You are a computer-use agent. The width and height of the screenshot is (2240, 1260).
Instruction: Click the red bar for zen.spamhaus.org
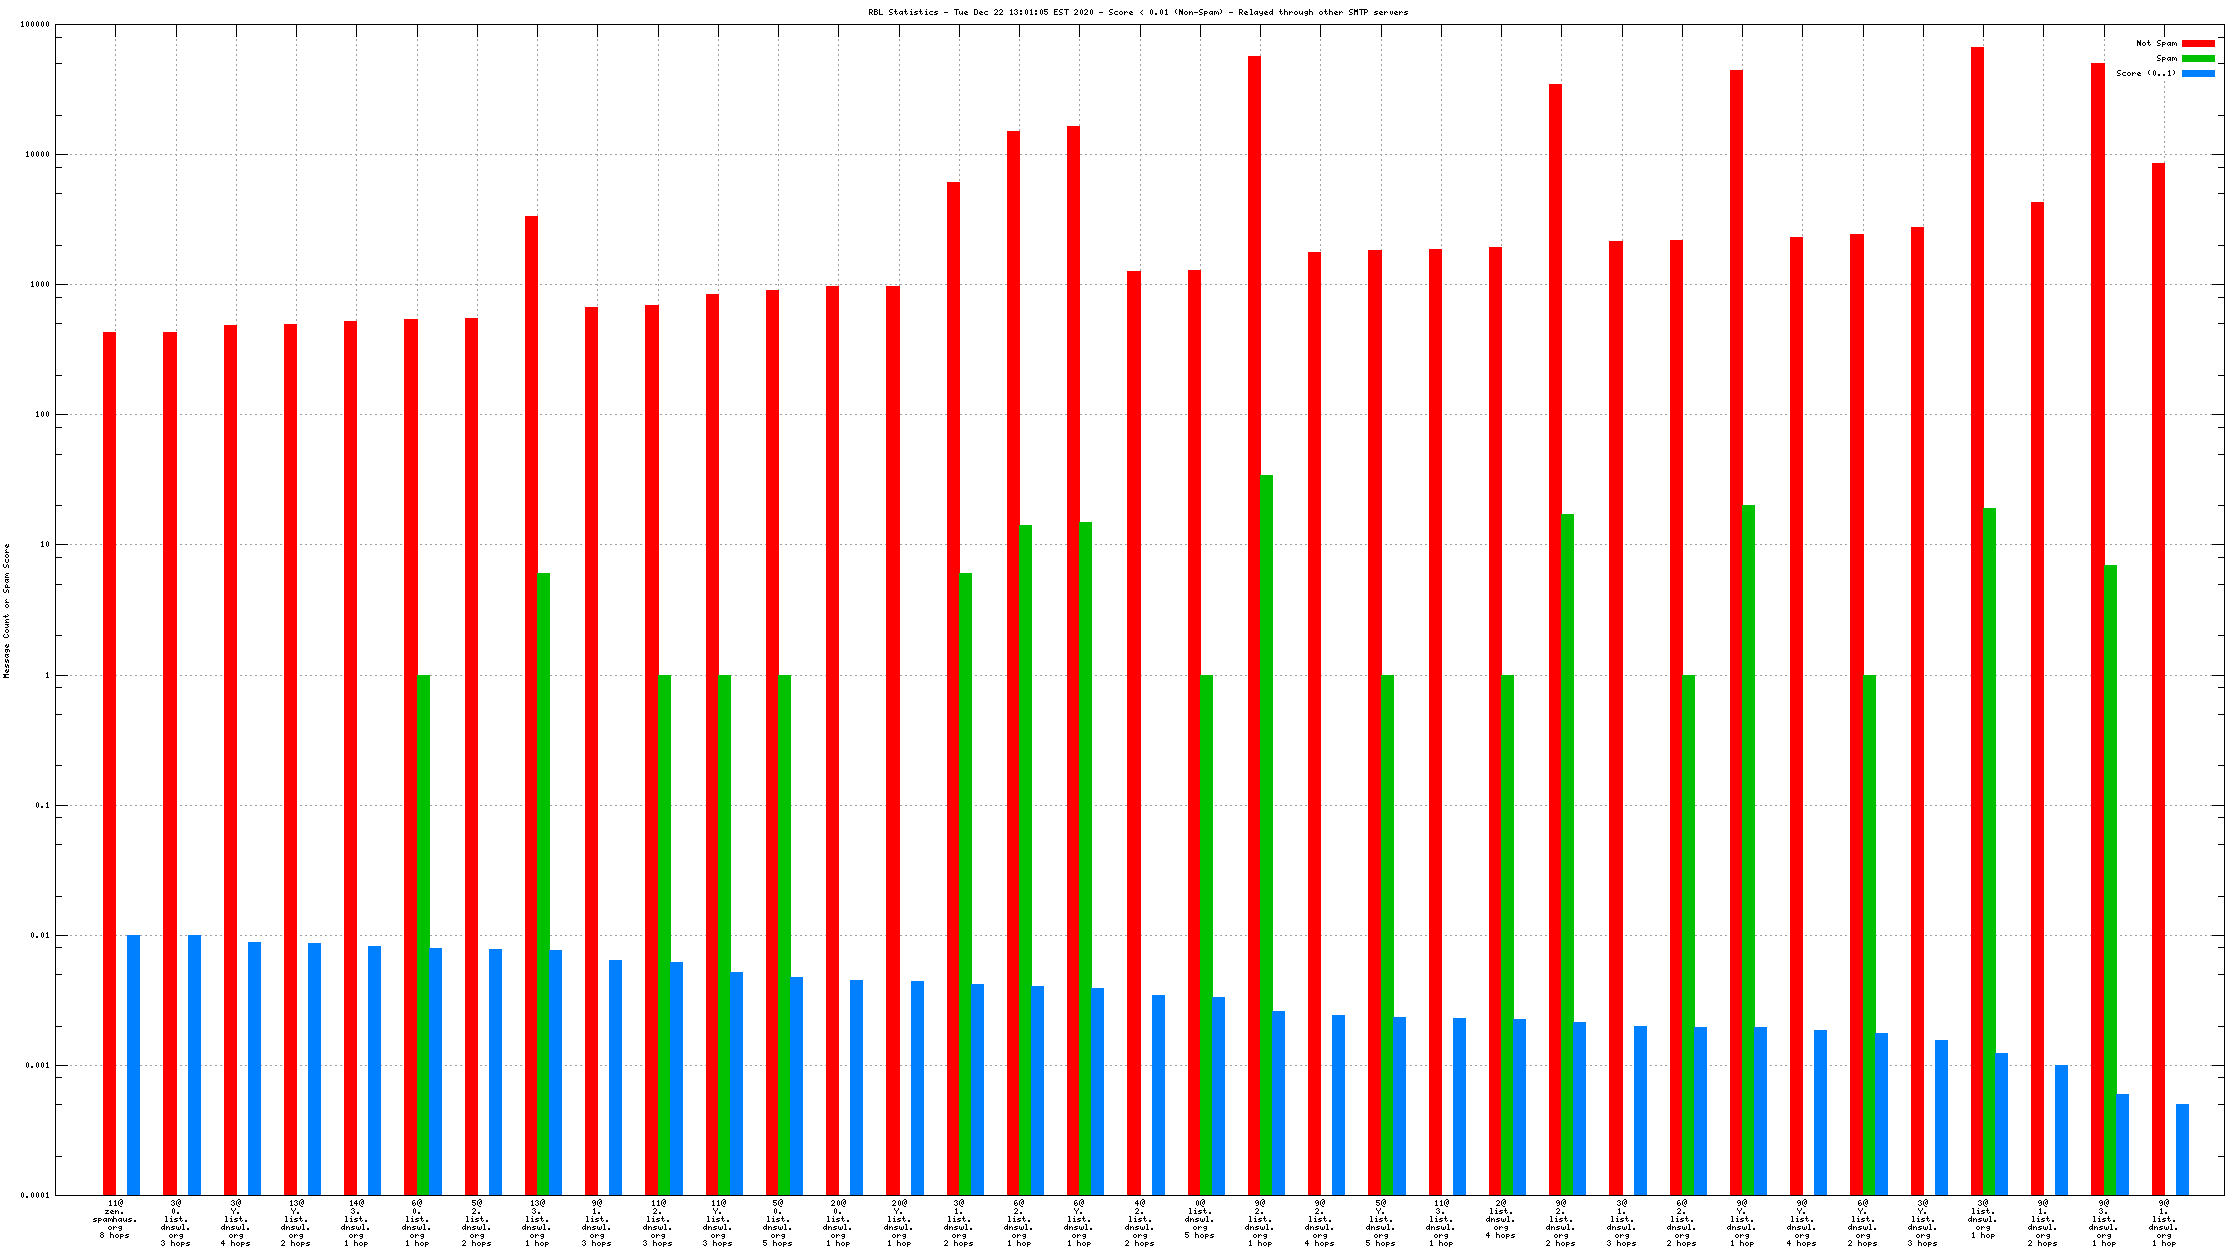(x=109, y=760)
